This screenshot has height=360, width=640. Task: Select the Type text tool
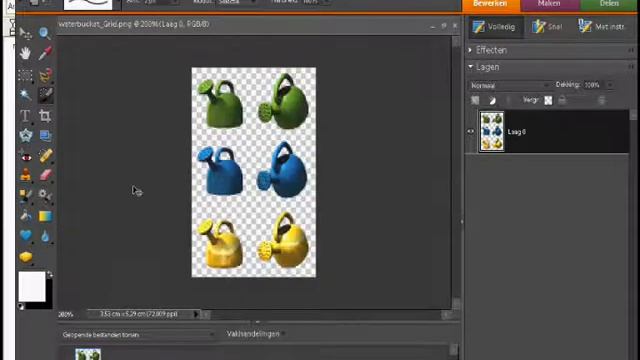click(25, 116)
